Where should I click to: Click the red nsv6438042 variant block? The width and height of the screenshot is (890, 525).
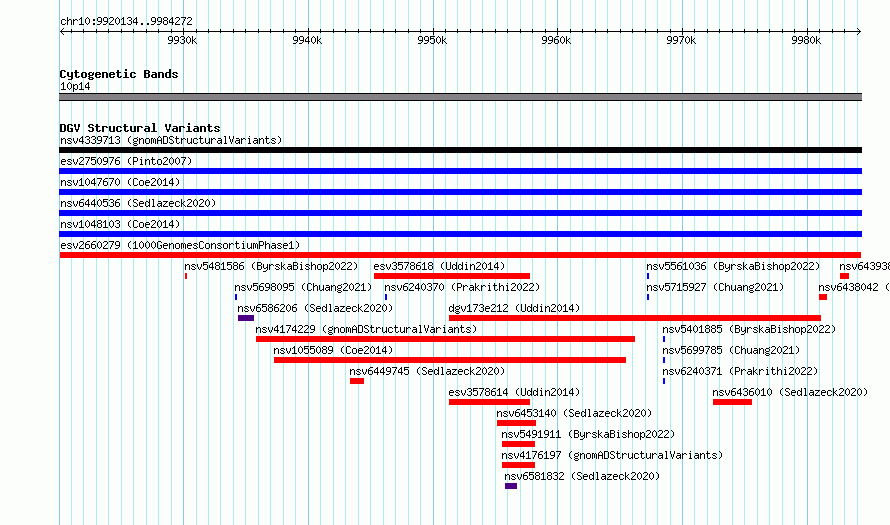[x=823, y=297]
